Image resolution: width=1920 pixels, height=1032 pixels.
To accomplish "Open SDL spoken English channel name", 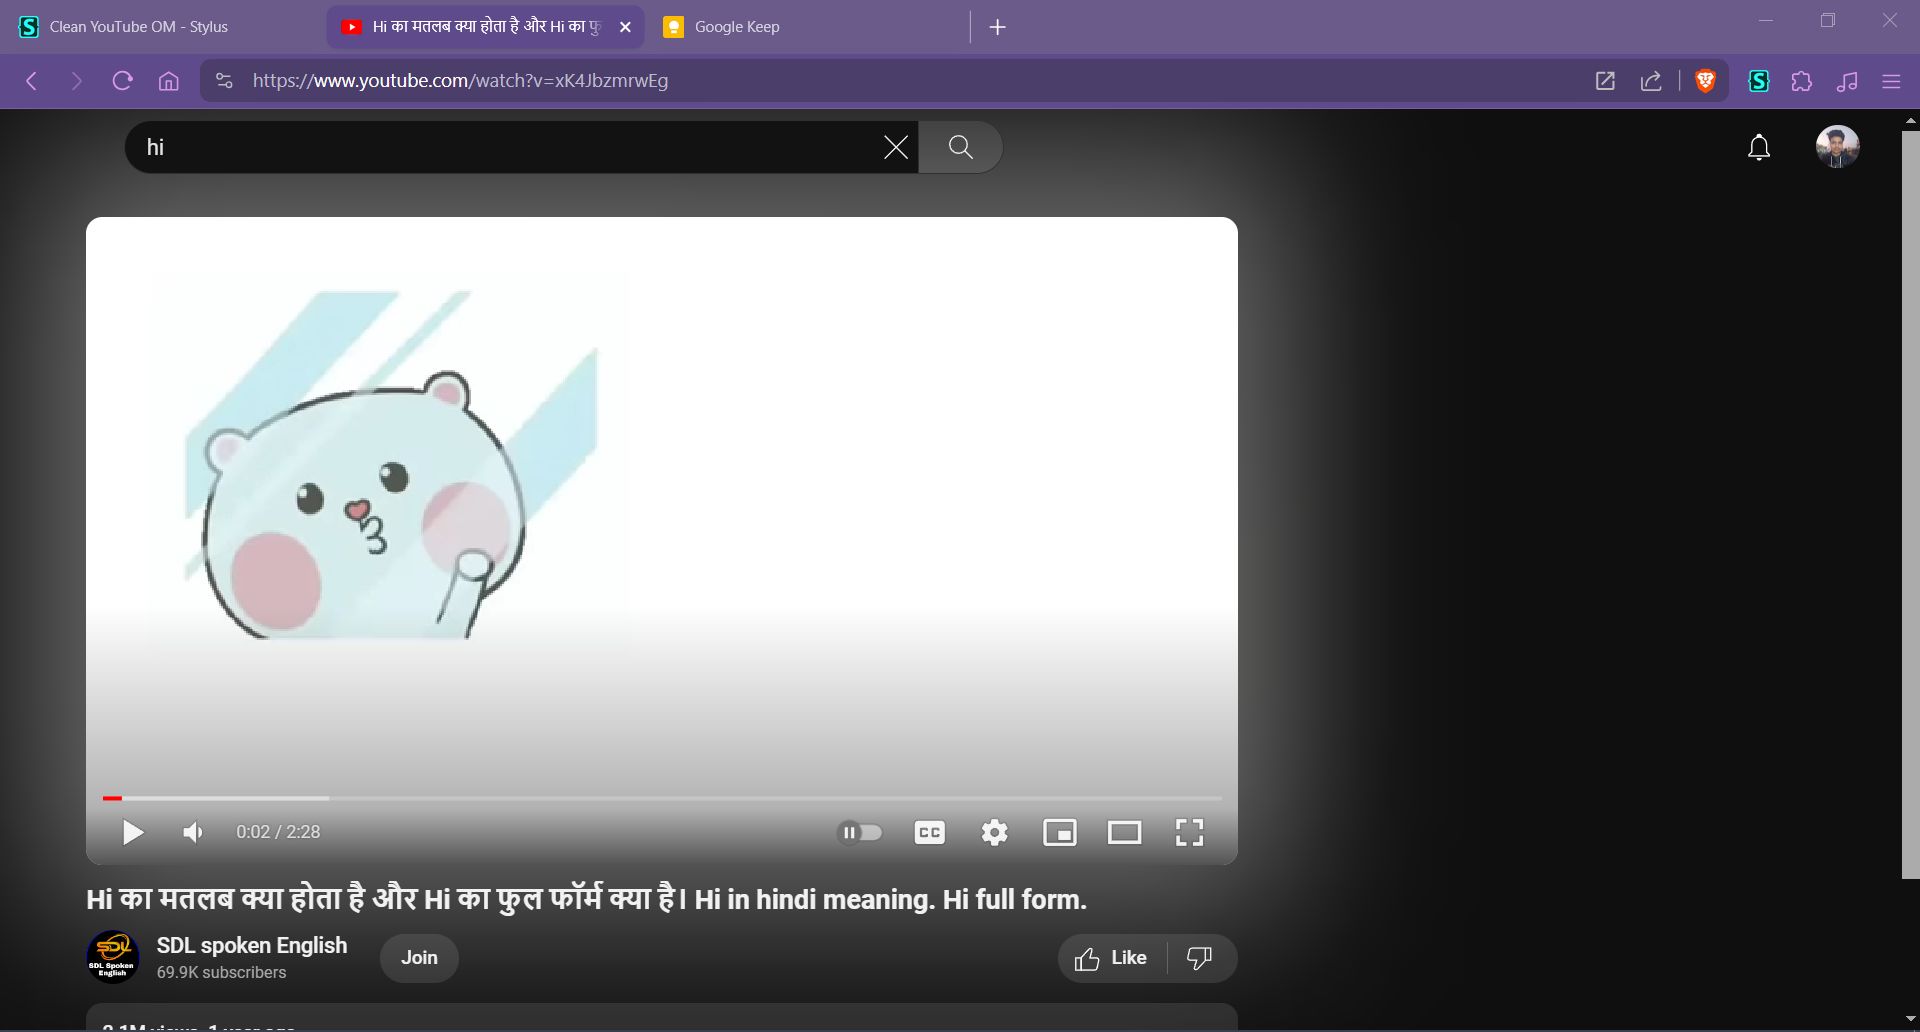I will (x=252, y=945).
